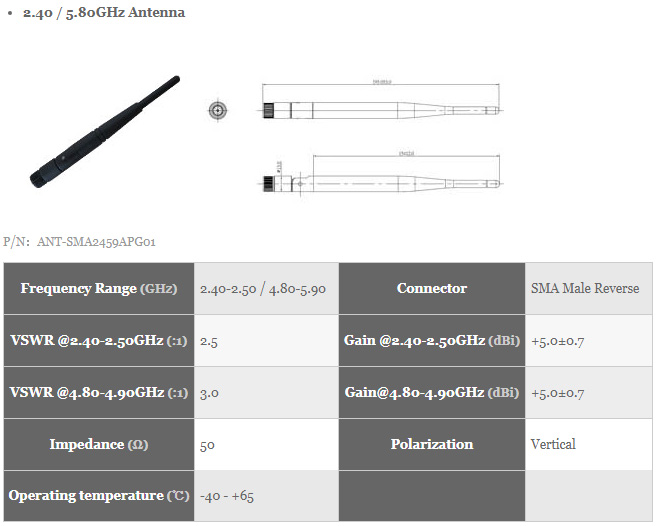Click the 2.40-2.50 / 4.80-5.90 value cell
The height and width of the screenshot is (526, 660).
266,289
